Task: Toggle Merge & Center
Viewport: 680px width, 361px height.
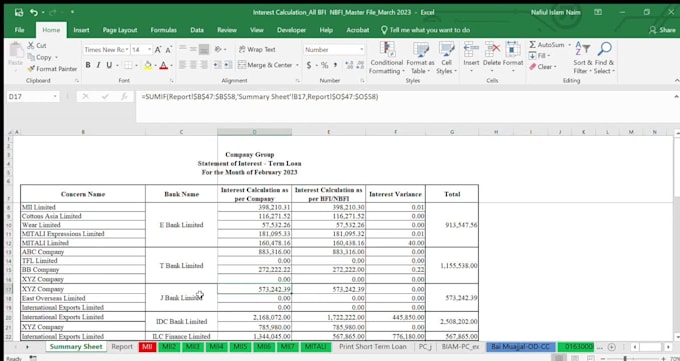Action: pos(266,65)
